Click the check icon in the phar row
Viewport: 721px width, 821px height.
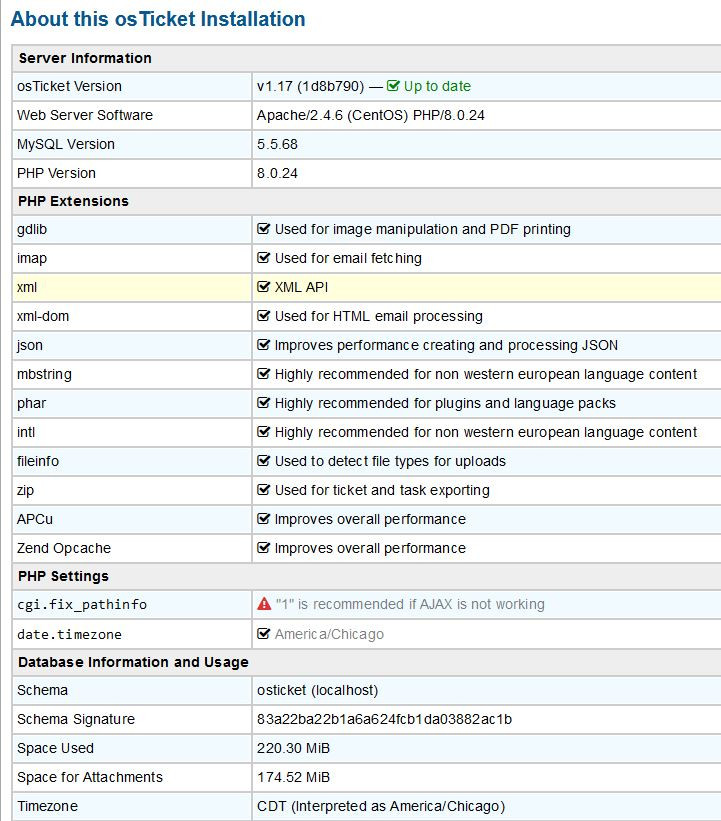[x=264, y=403]
